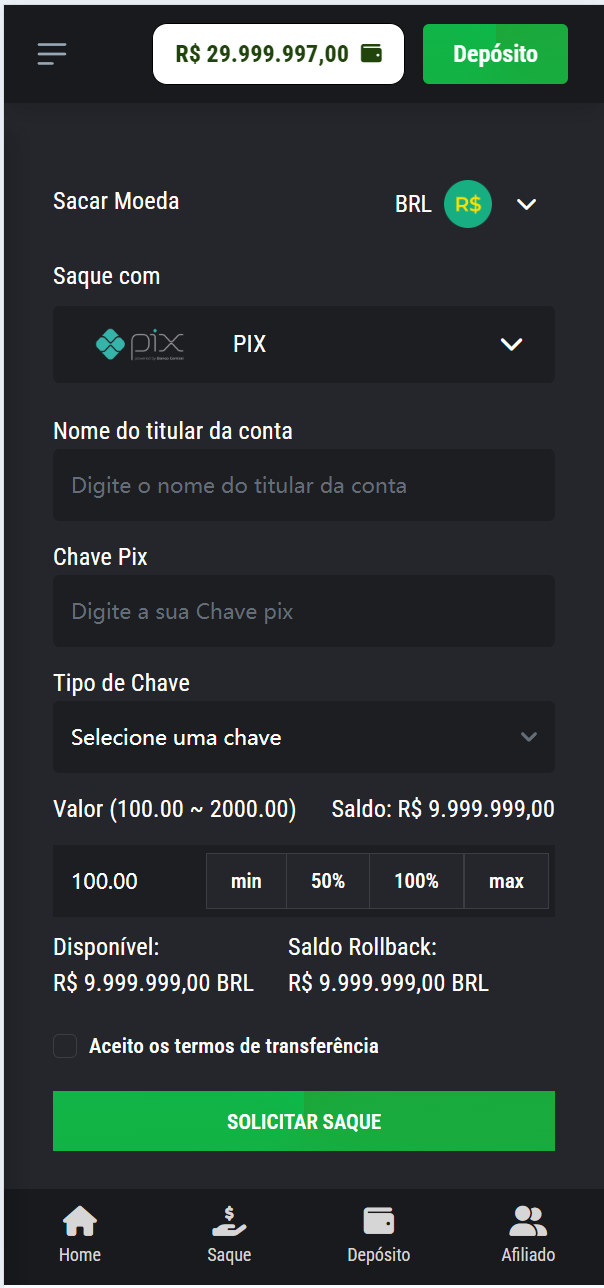
Task: Click the wallet icon beside balance
Action: 371,53
